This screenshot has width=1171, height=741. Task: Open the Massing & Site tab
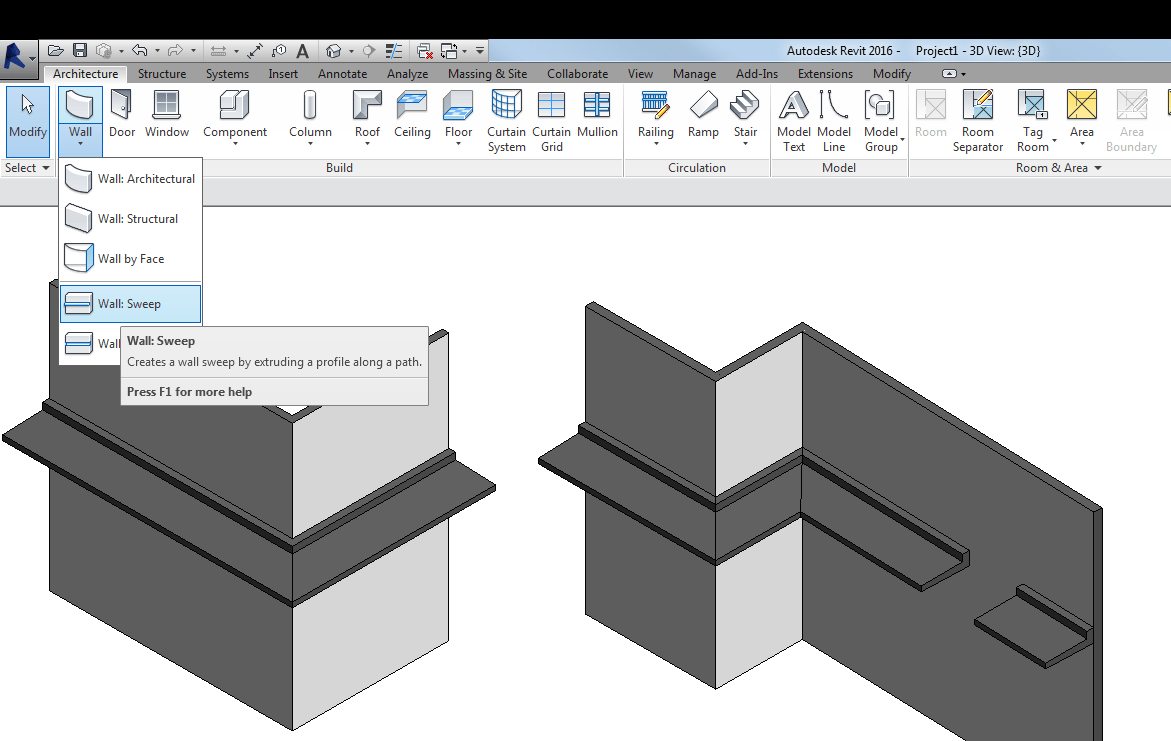click(x=487, y=74)
